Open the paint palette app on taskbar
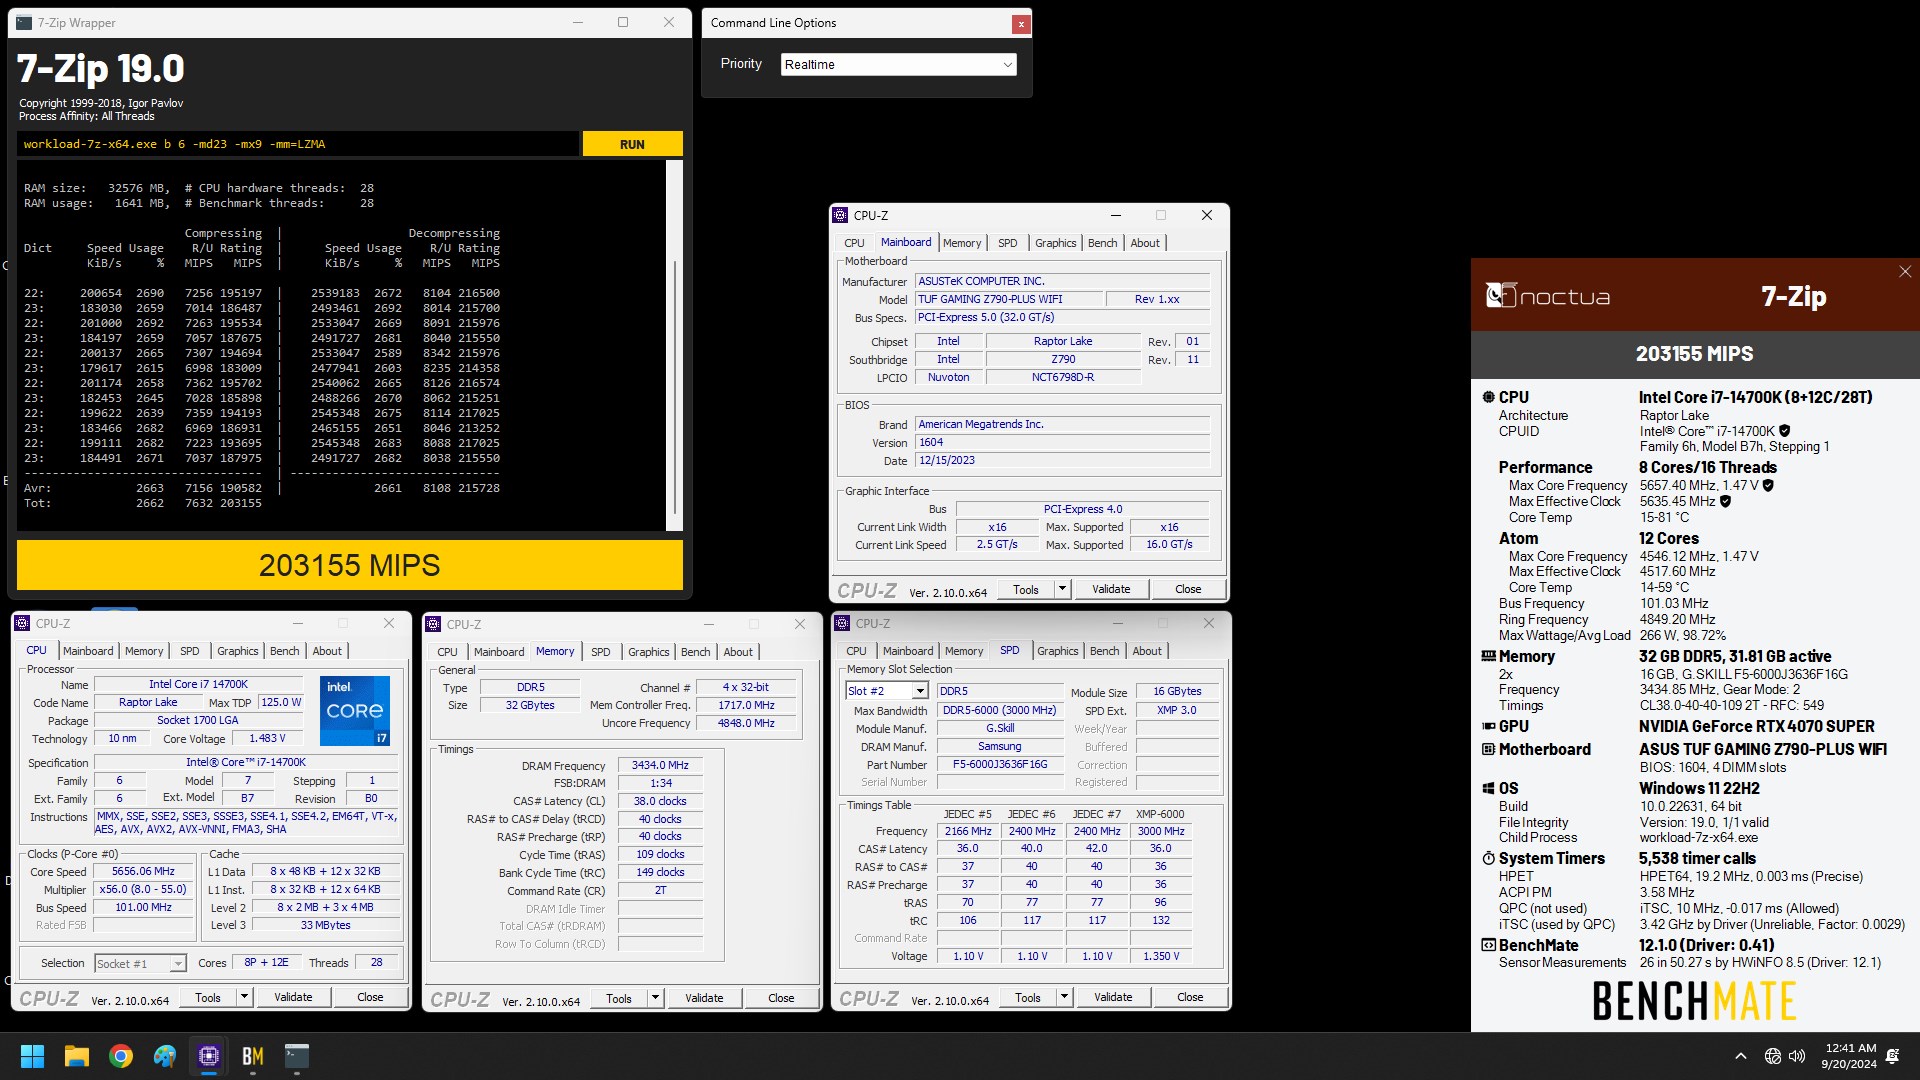This screenshot has width=1920, height=1080. pos(165,1056)
